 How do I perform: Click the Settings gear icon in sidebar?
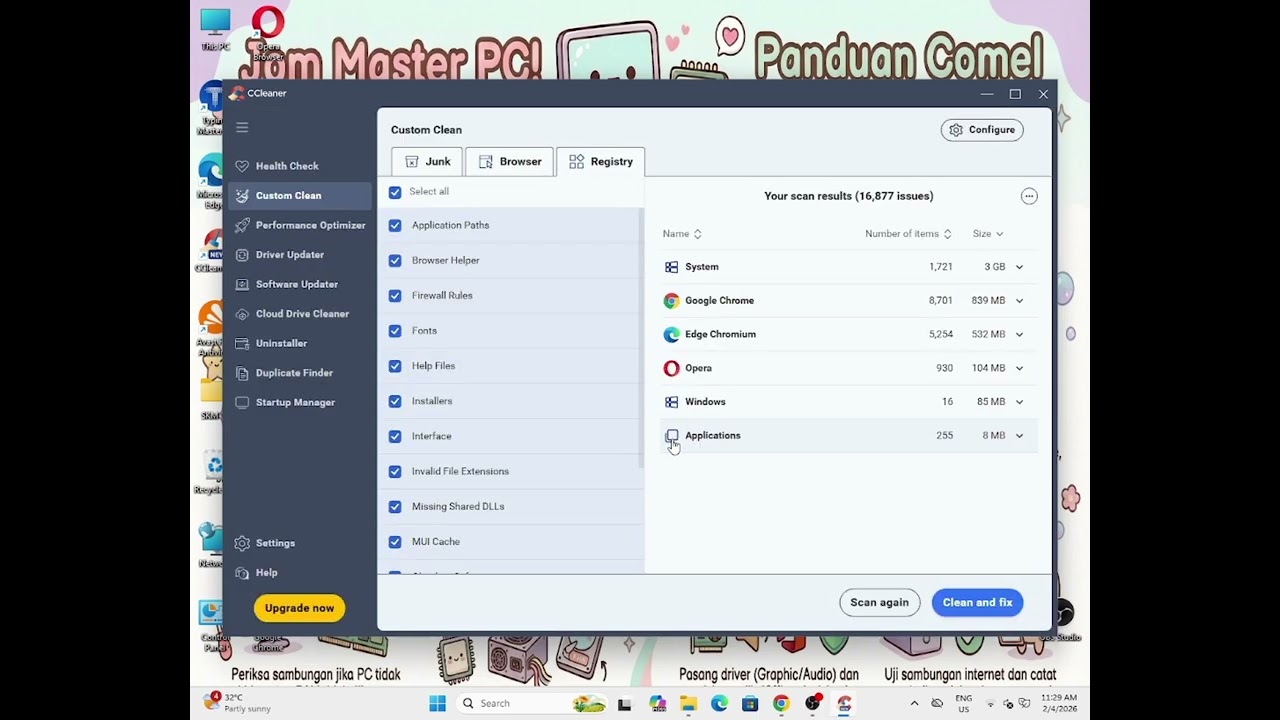[242, 543]
